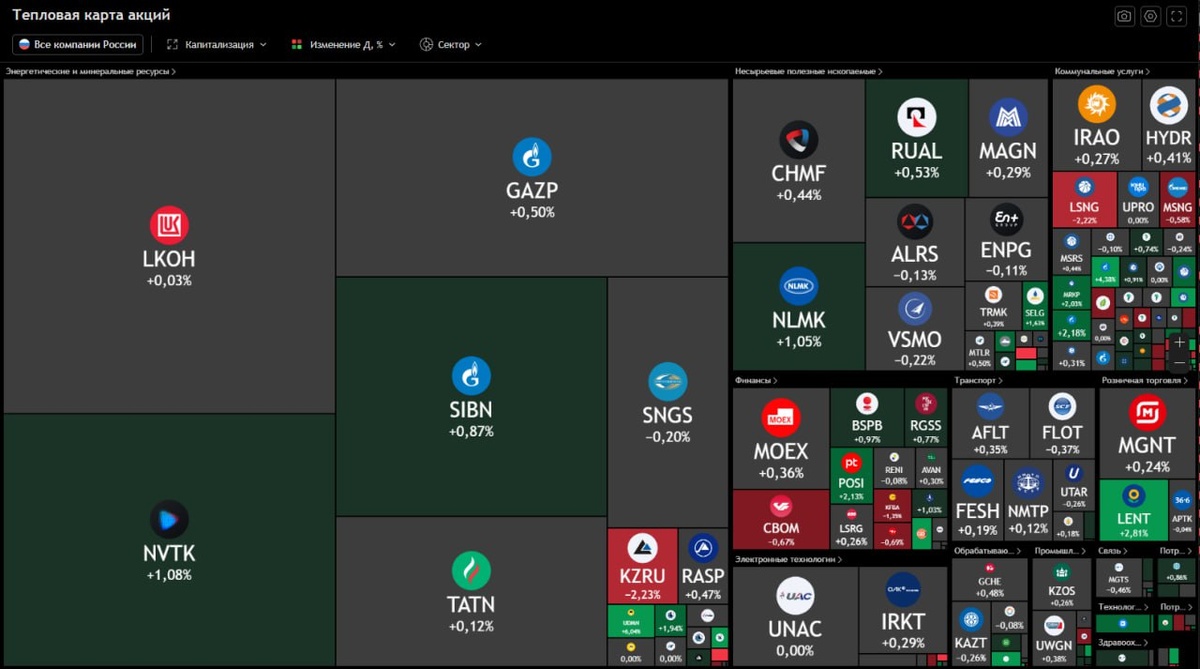Open the BSPB tile
Image resolution: width=1200 pixels, height=669 pixels.
point(867,417)
